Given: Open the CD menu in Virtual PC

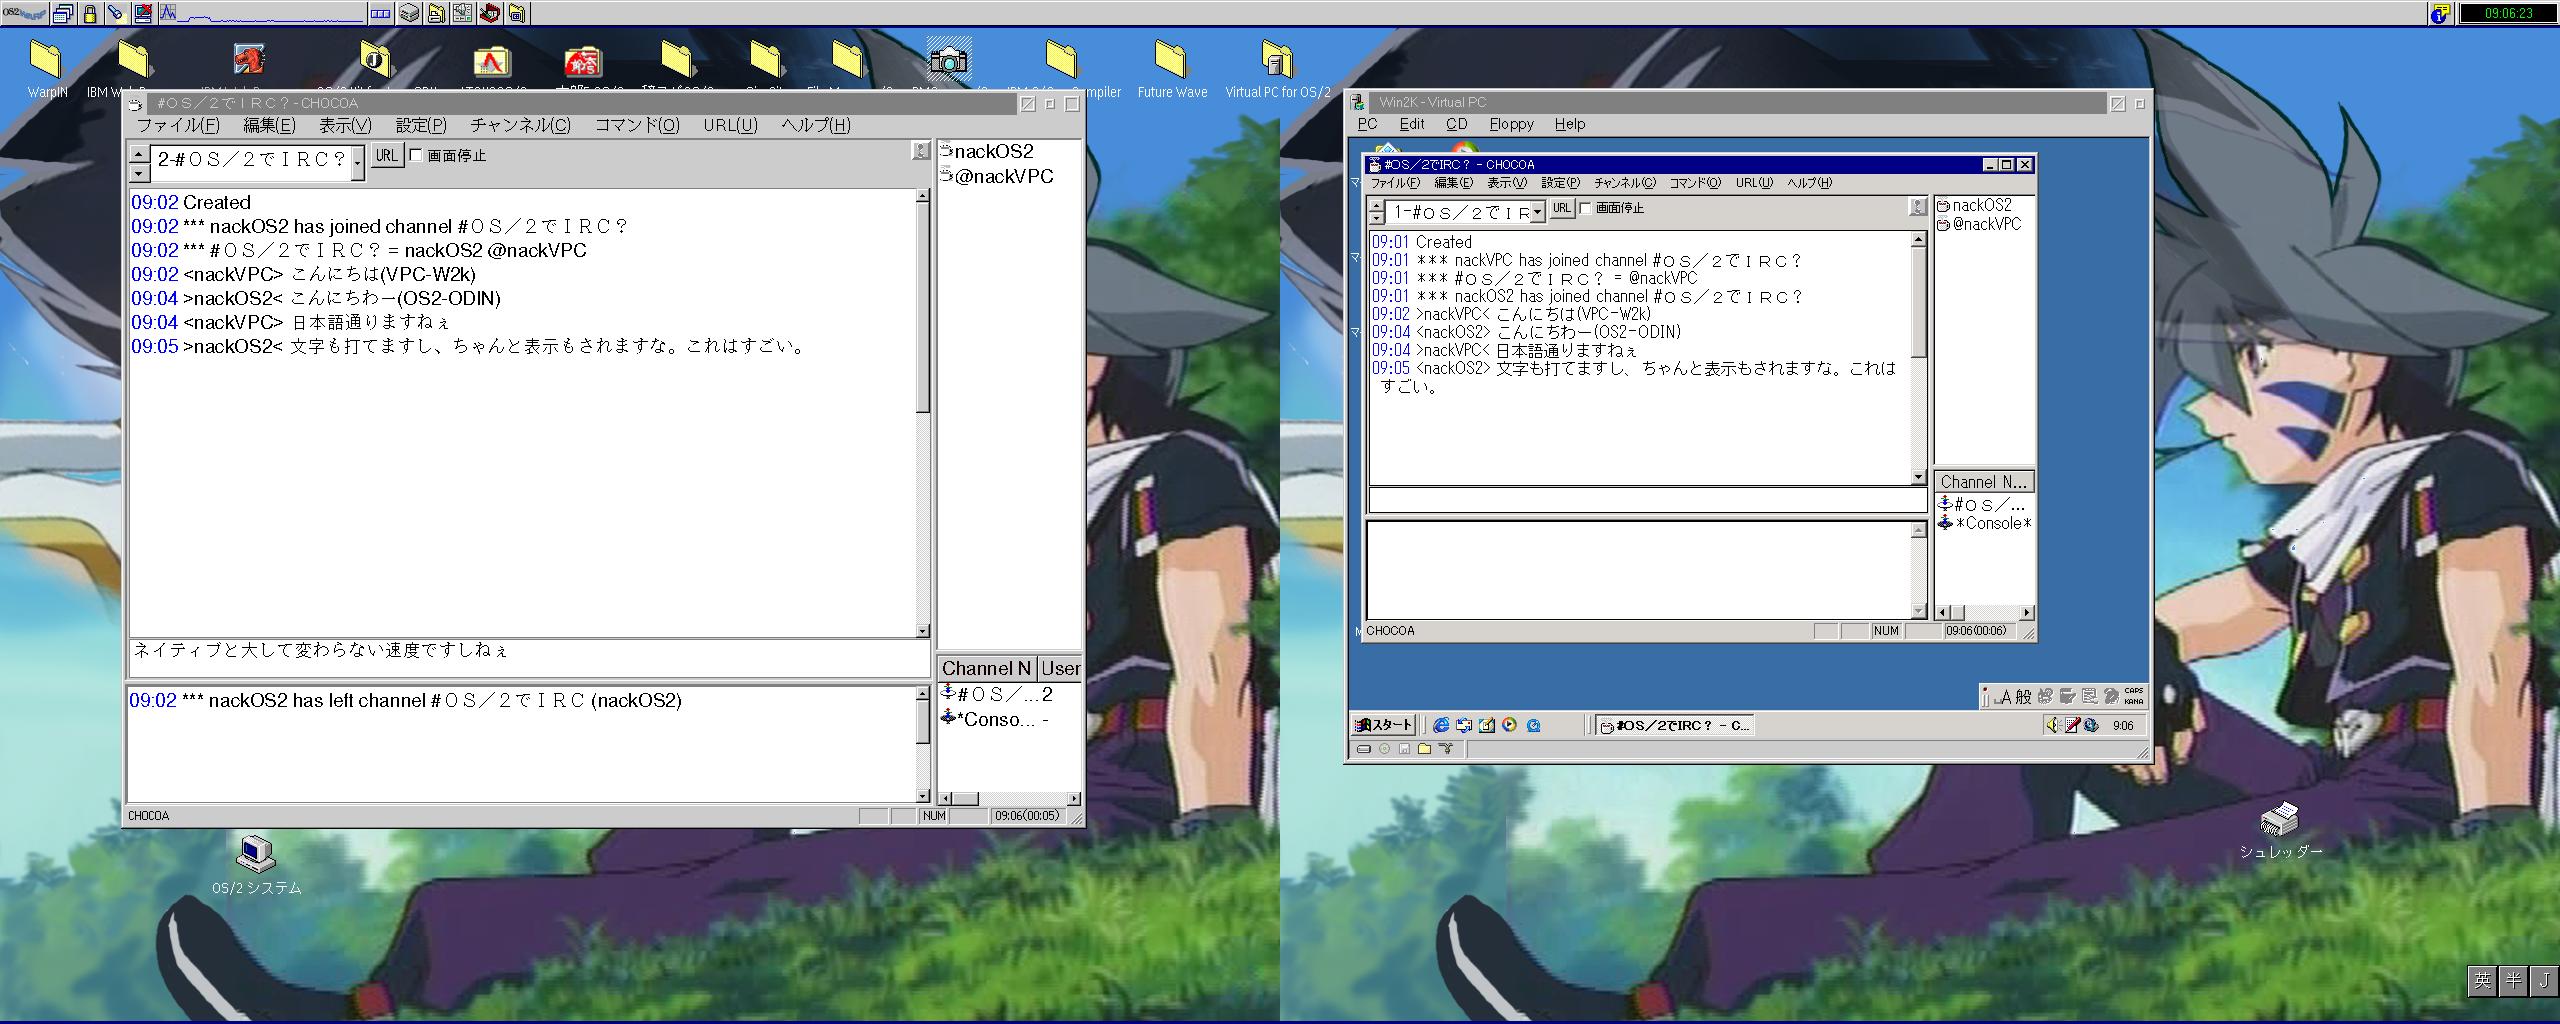Looking at the screenshot, I should click(1456, 124).
